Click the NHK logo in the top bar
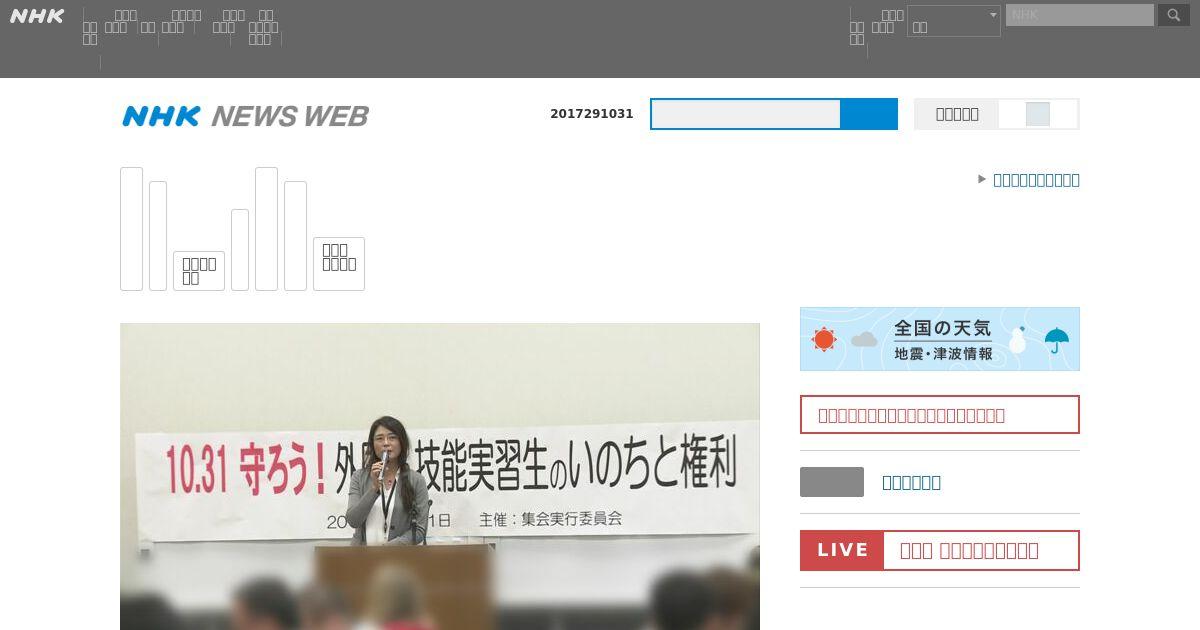The height and width of the screenshot is (630, 1200). point(37,16)
